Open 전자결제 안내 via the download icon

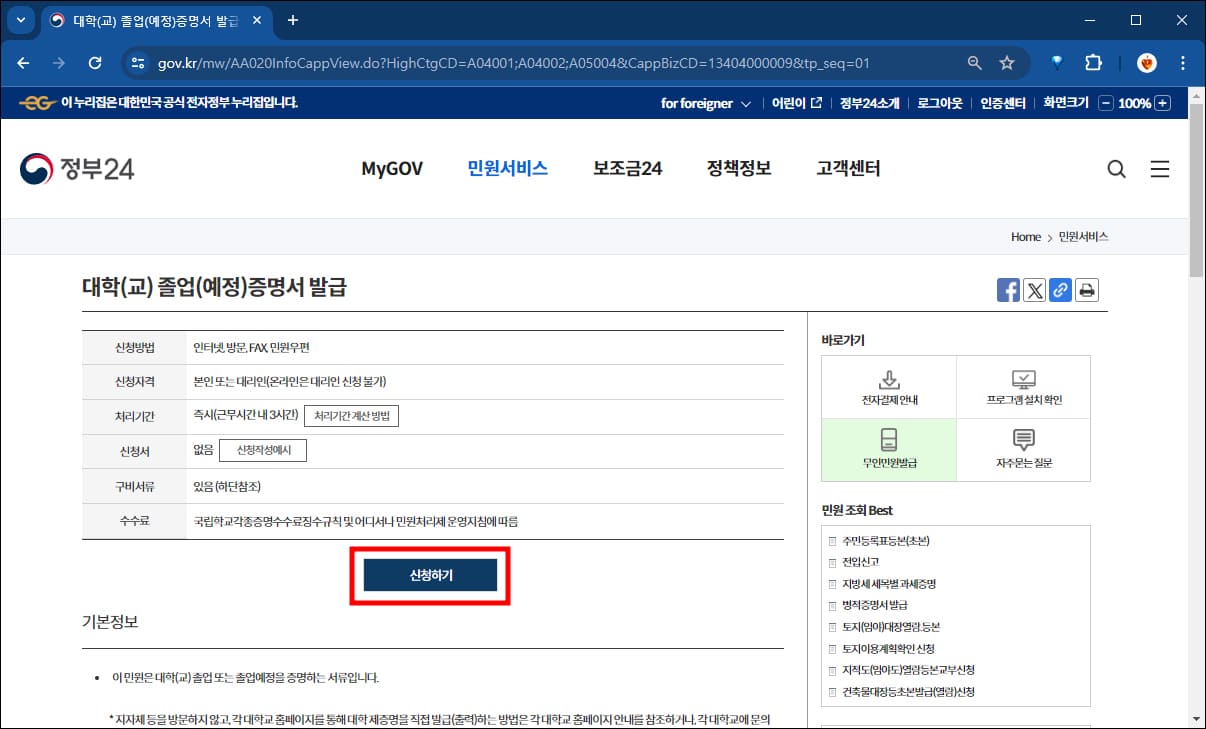[x=889, y=386]
